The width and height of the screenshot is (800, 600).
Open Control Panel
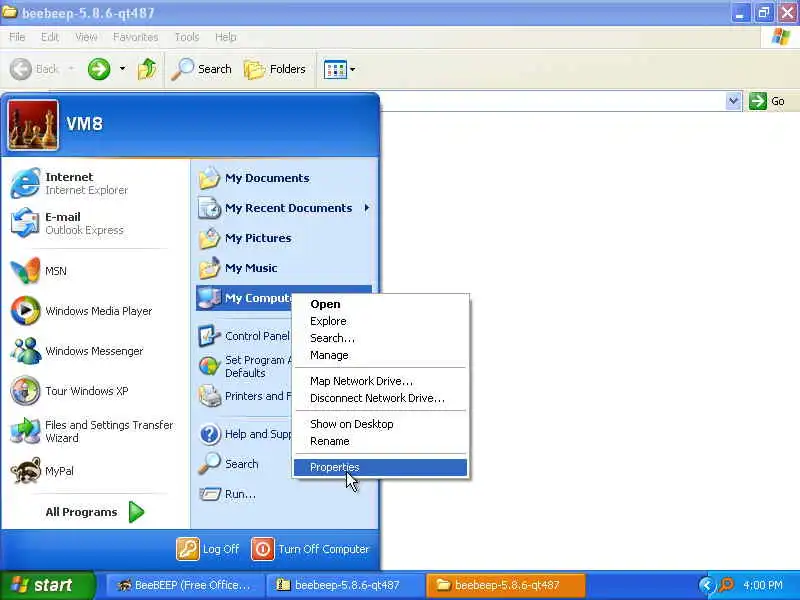point(244,336)
